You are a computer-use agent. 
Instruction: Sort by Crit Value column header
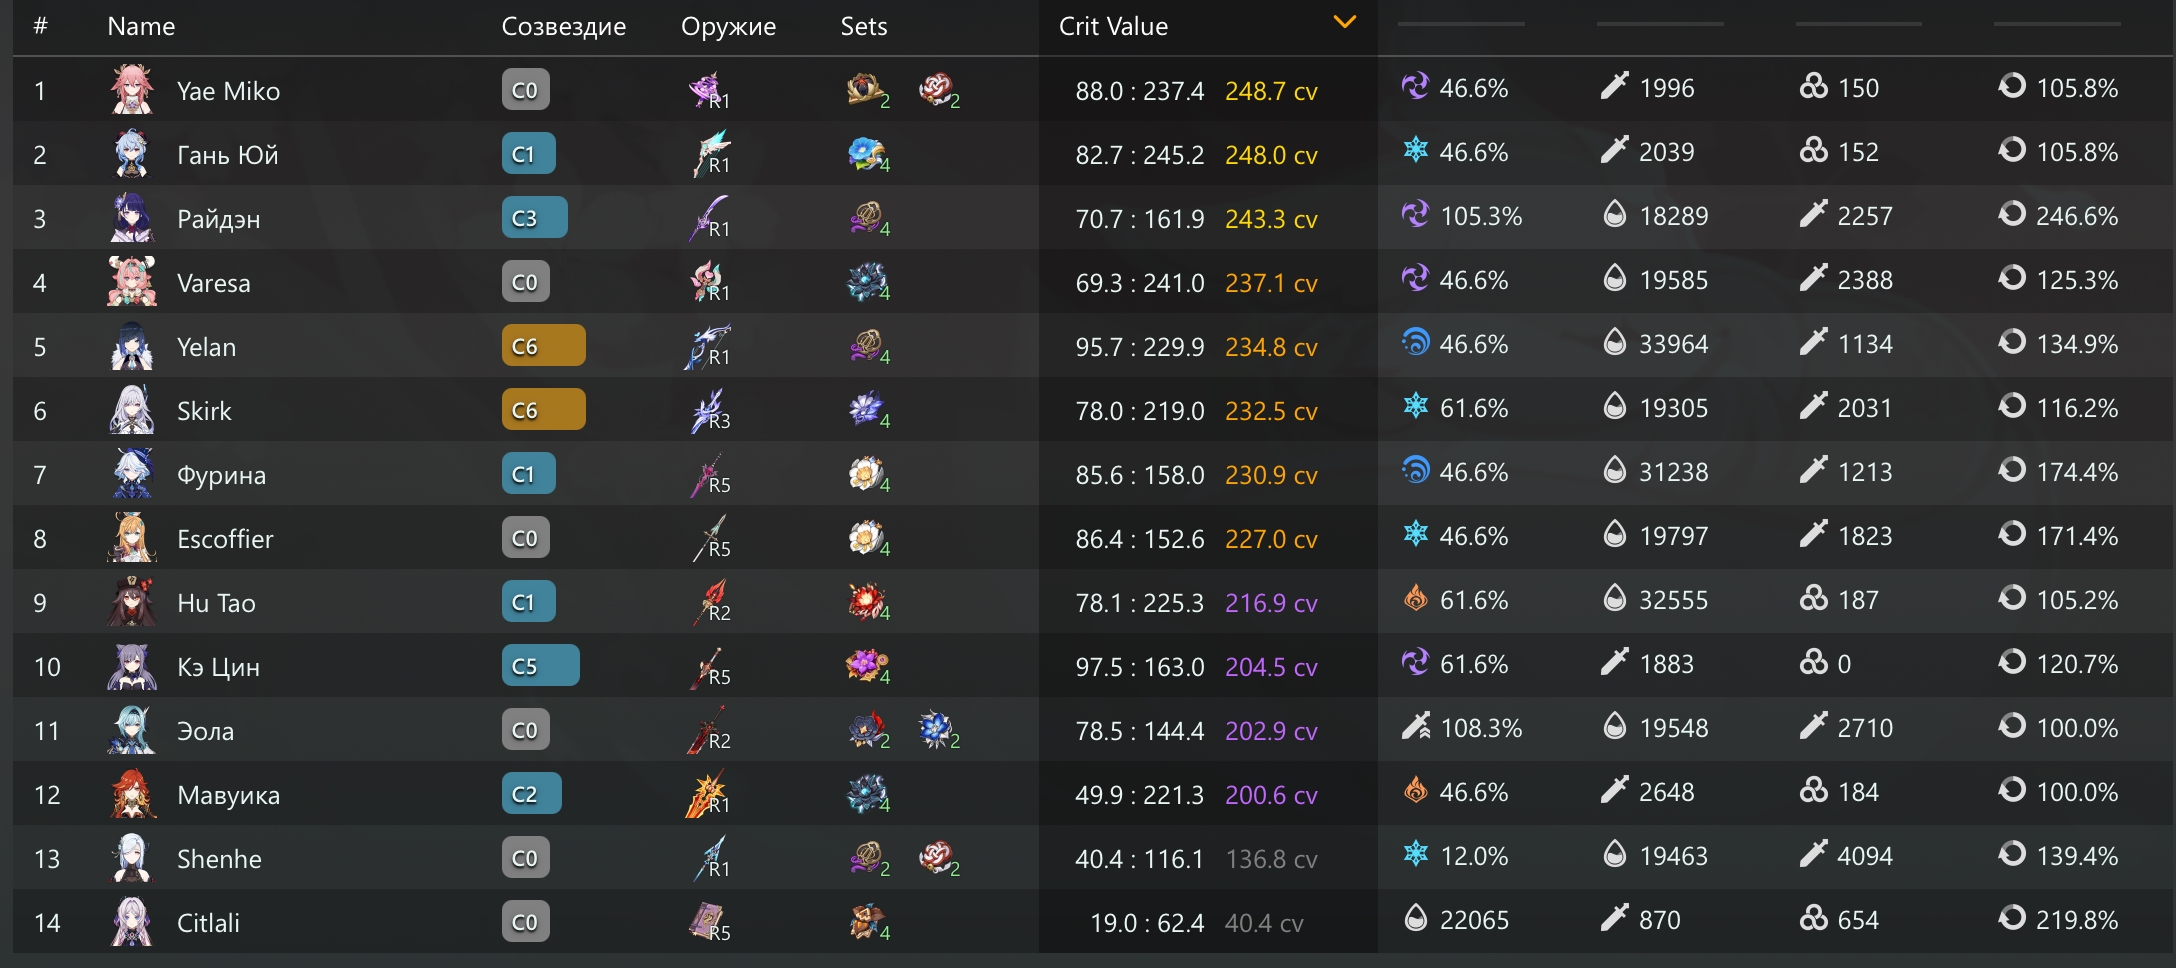(1113, 26)
